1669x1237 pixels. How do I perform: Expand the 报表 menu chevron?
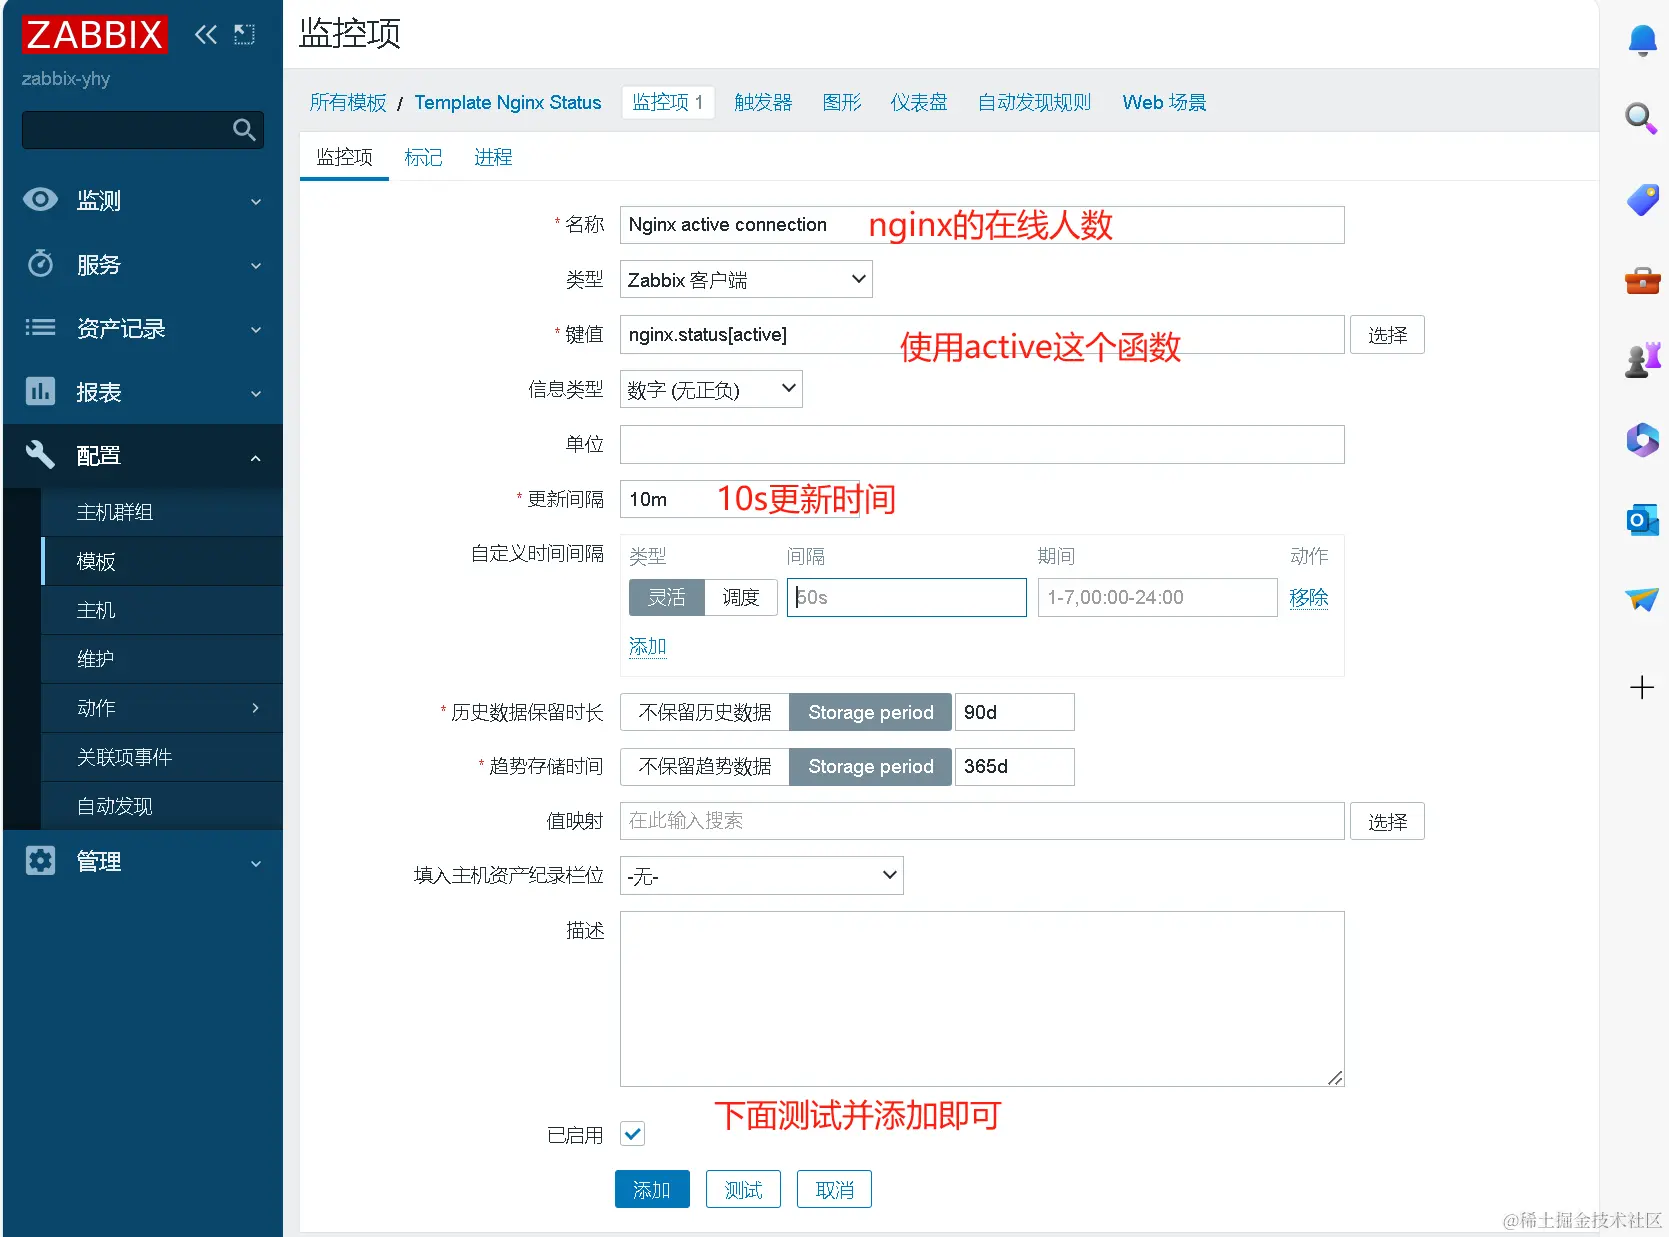click(x=256, y=393)
